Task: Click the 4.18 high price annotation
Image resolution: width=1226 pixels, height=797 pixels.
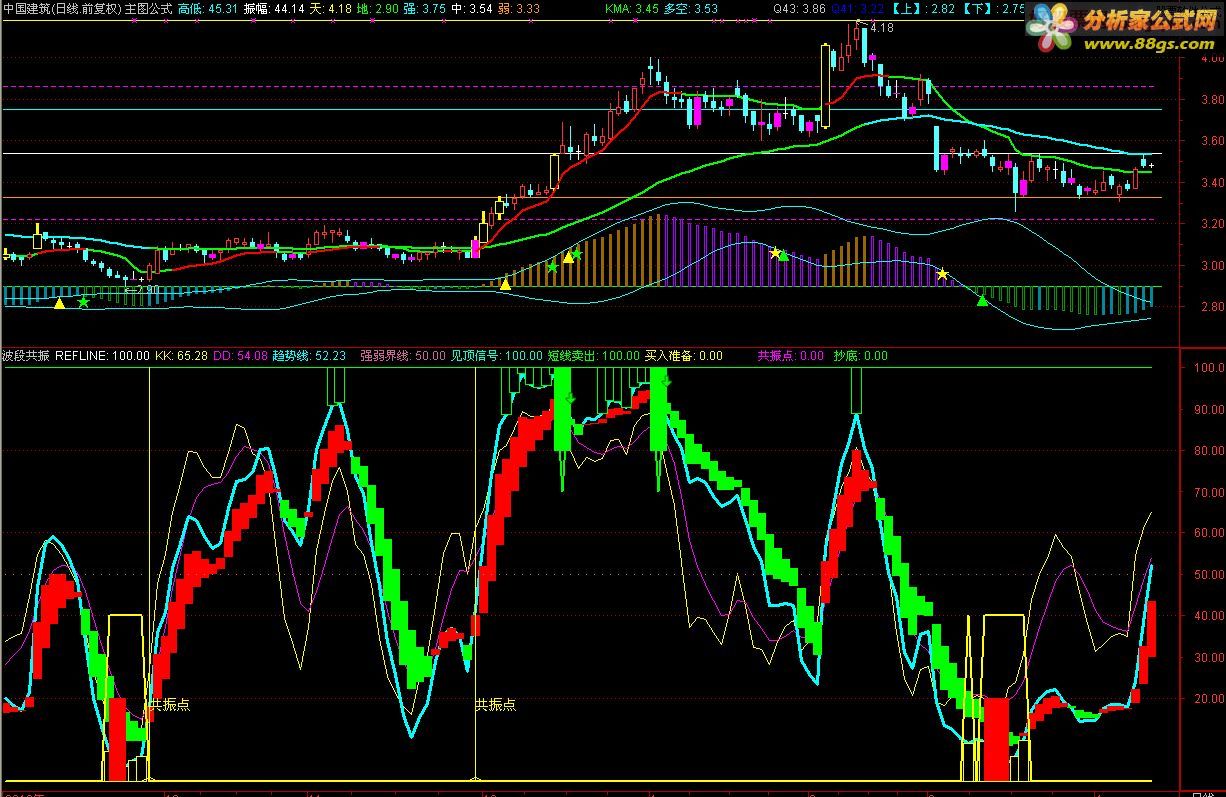Action: coord(882,28)
